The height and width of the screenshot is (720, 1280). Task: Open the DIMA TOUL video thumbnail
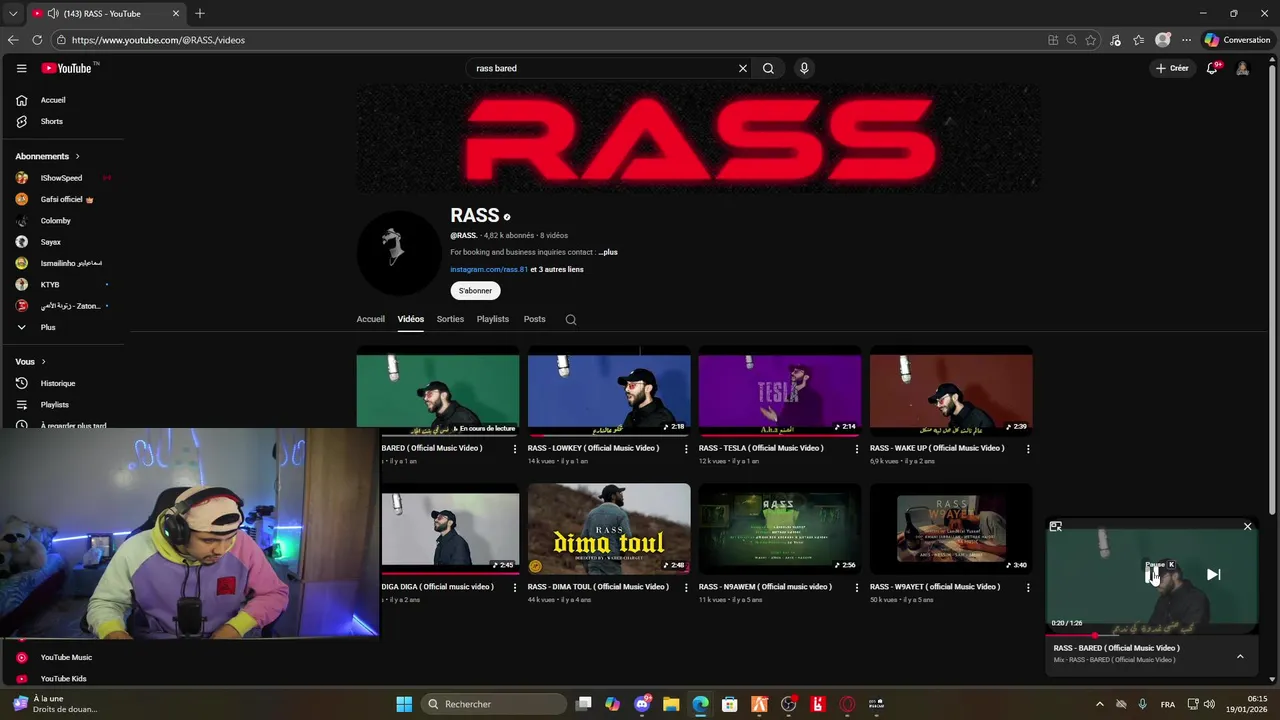pyautogui.click(x=609, y=529)
